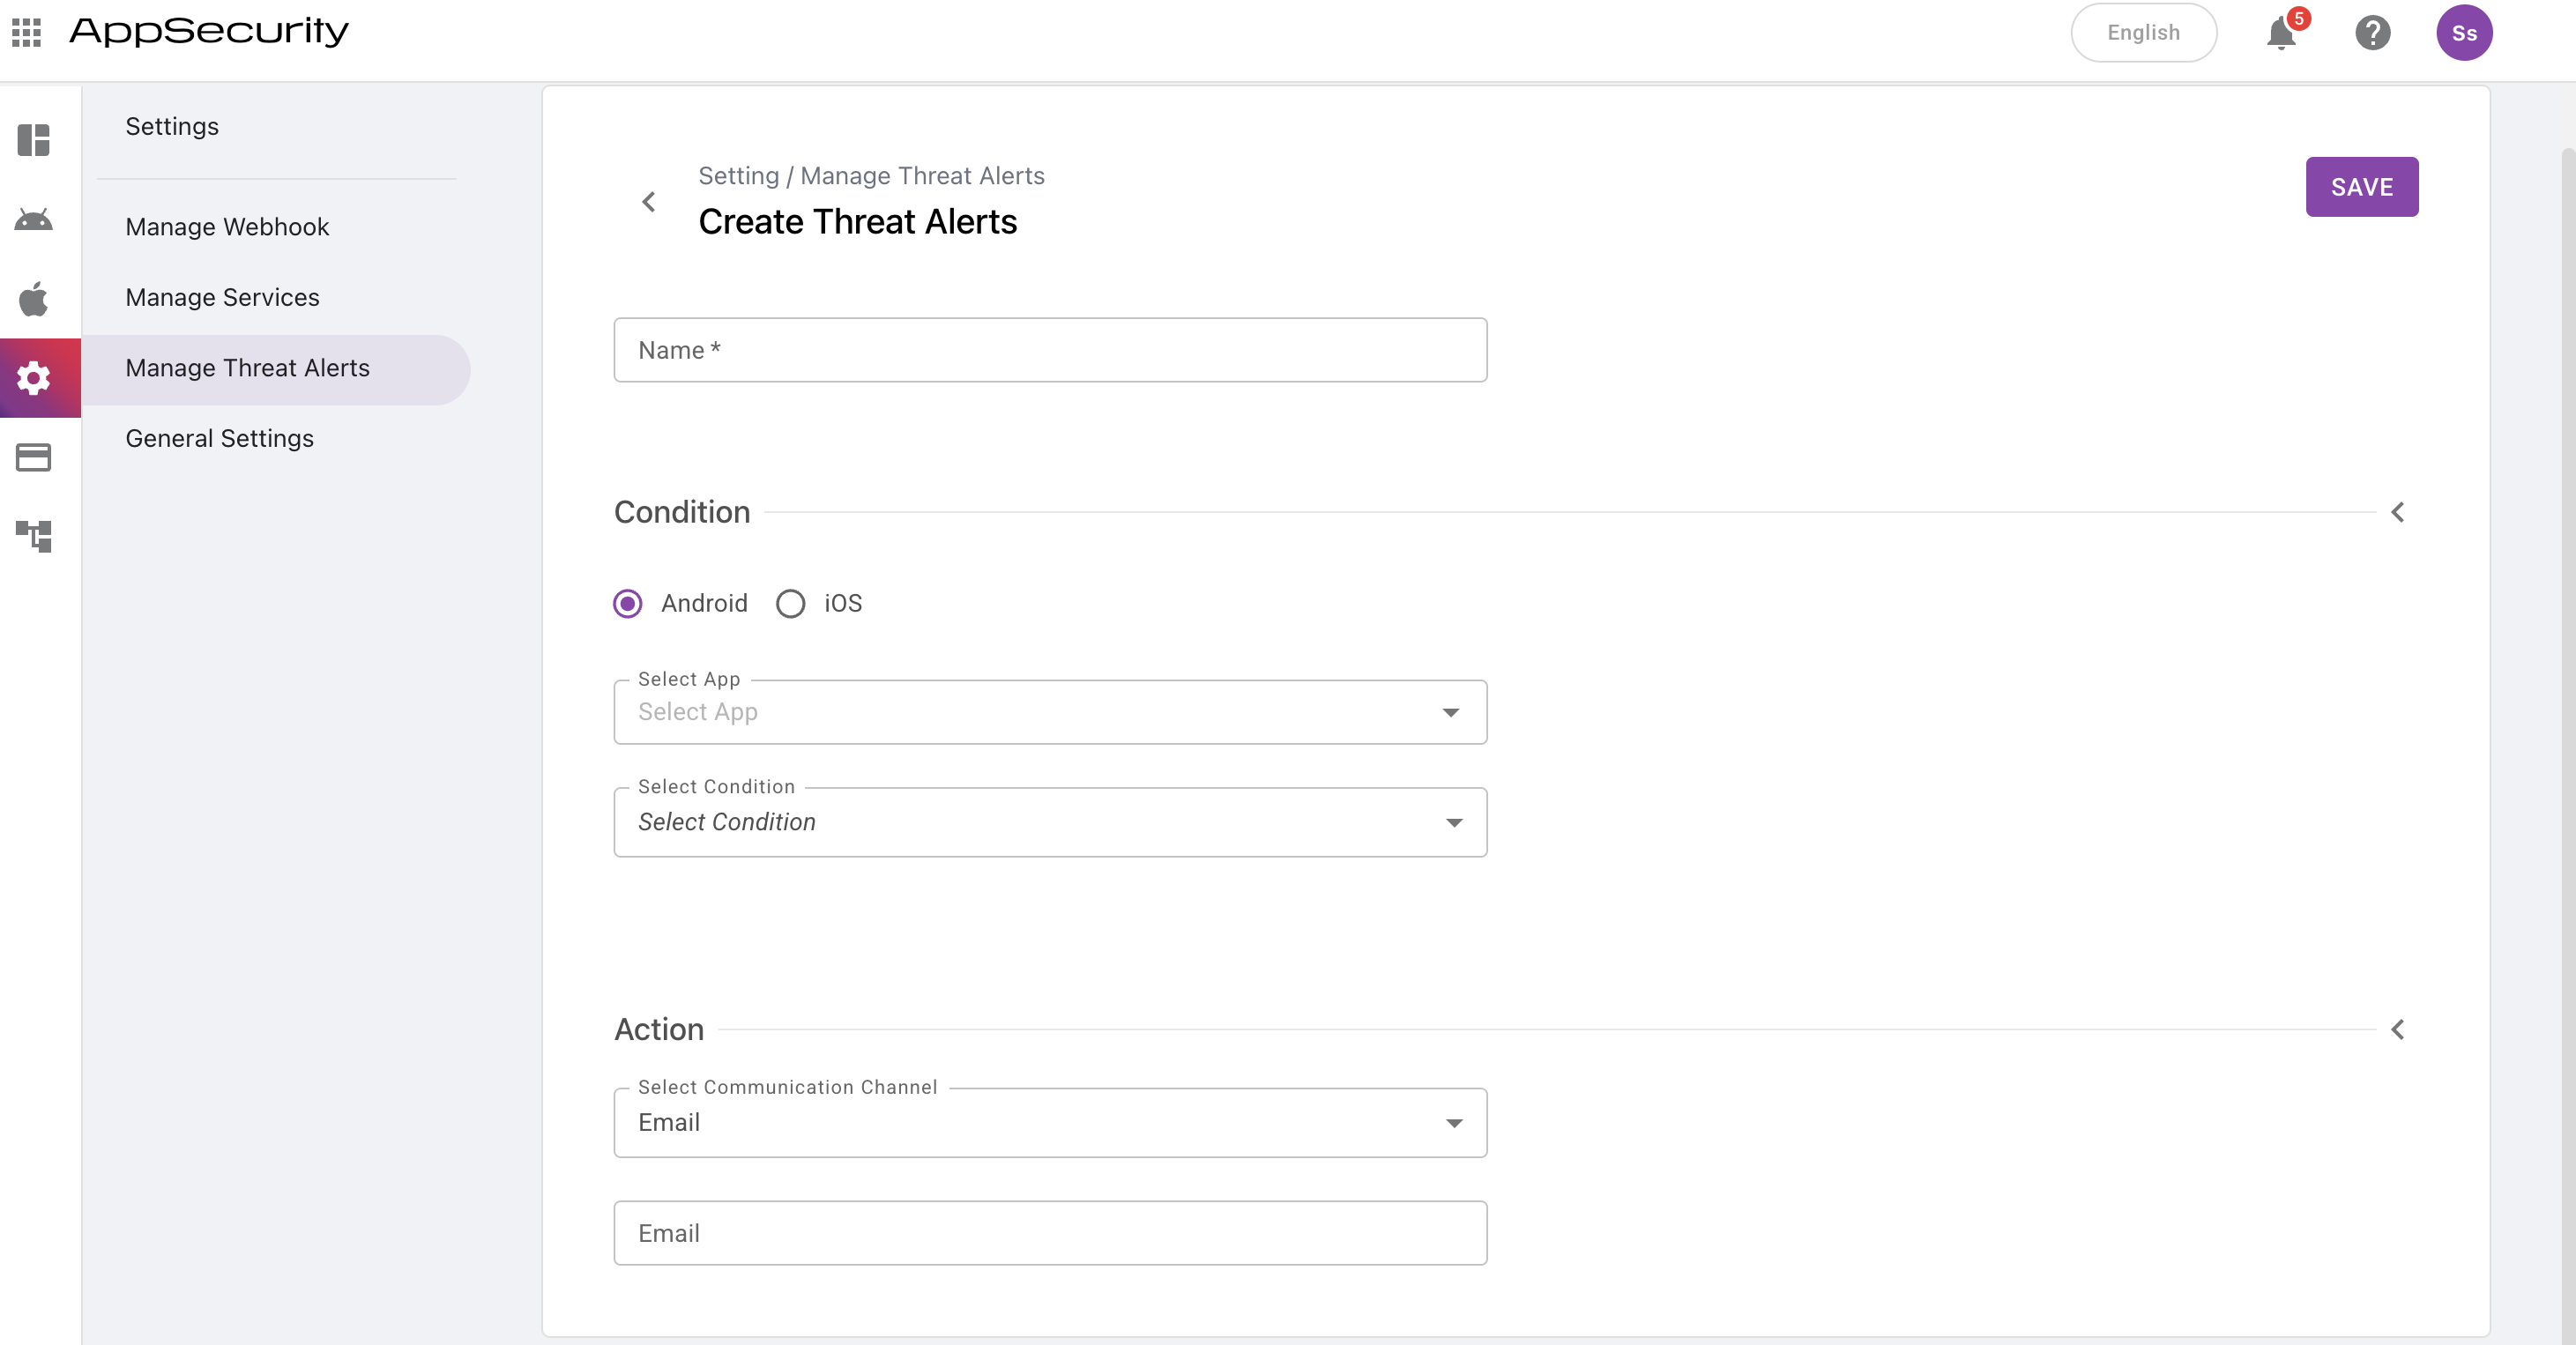Select the iOS radio button
This screenshot has height=1345, width=2576.
pos(790,603)
